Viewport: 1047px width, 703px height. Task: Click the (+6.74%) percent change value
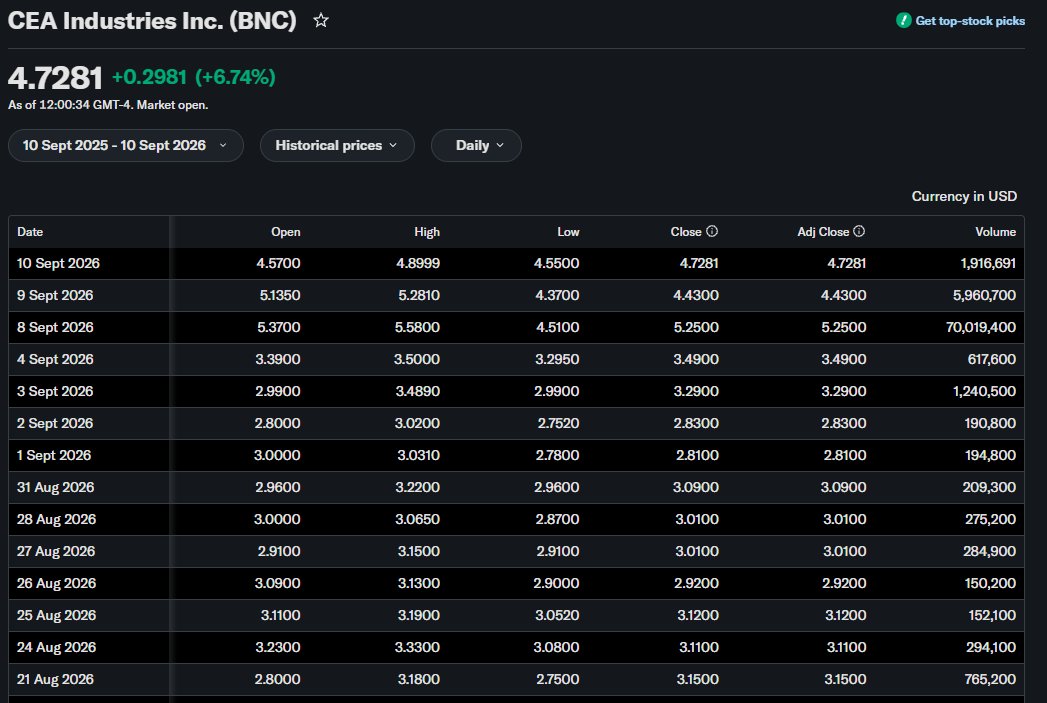[235, 77]
